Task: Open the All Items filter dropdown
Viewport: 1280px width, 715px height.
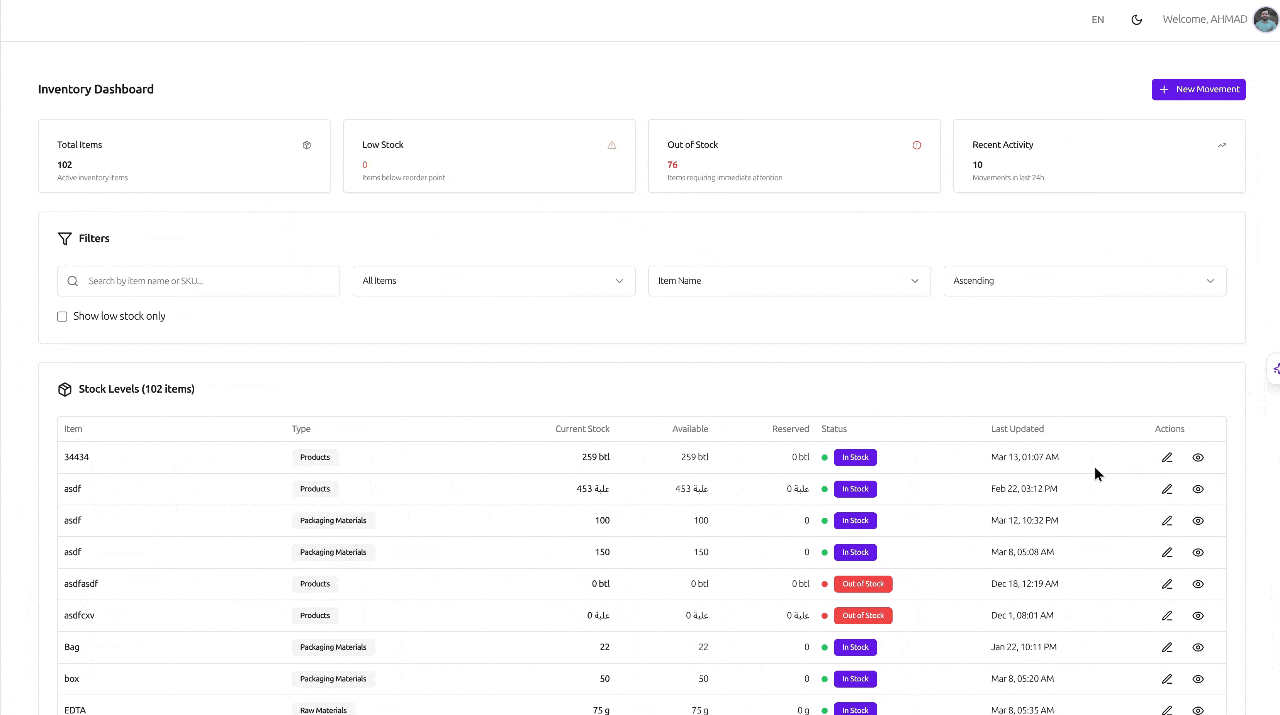Action: pyautogui.click(x=493, y=281)
